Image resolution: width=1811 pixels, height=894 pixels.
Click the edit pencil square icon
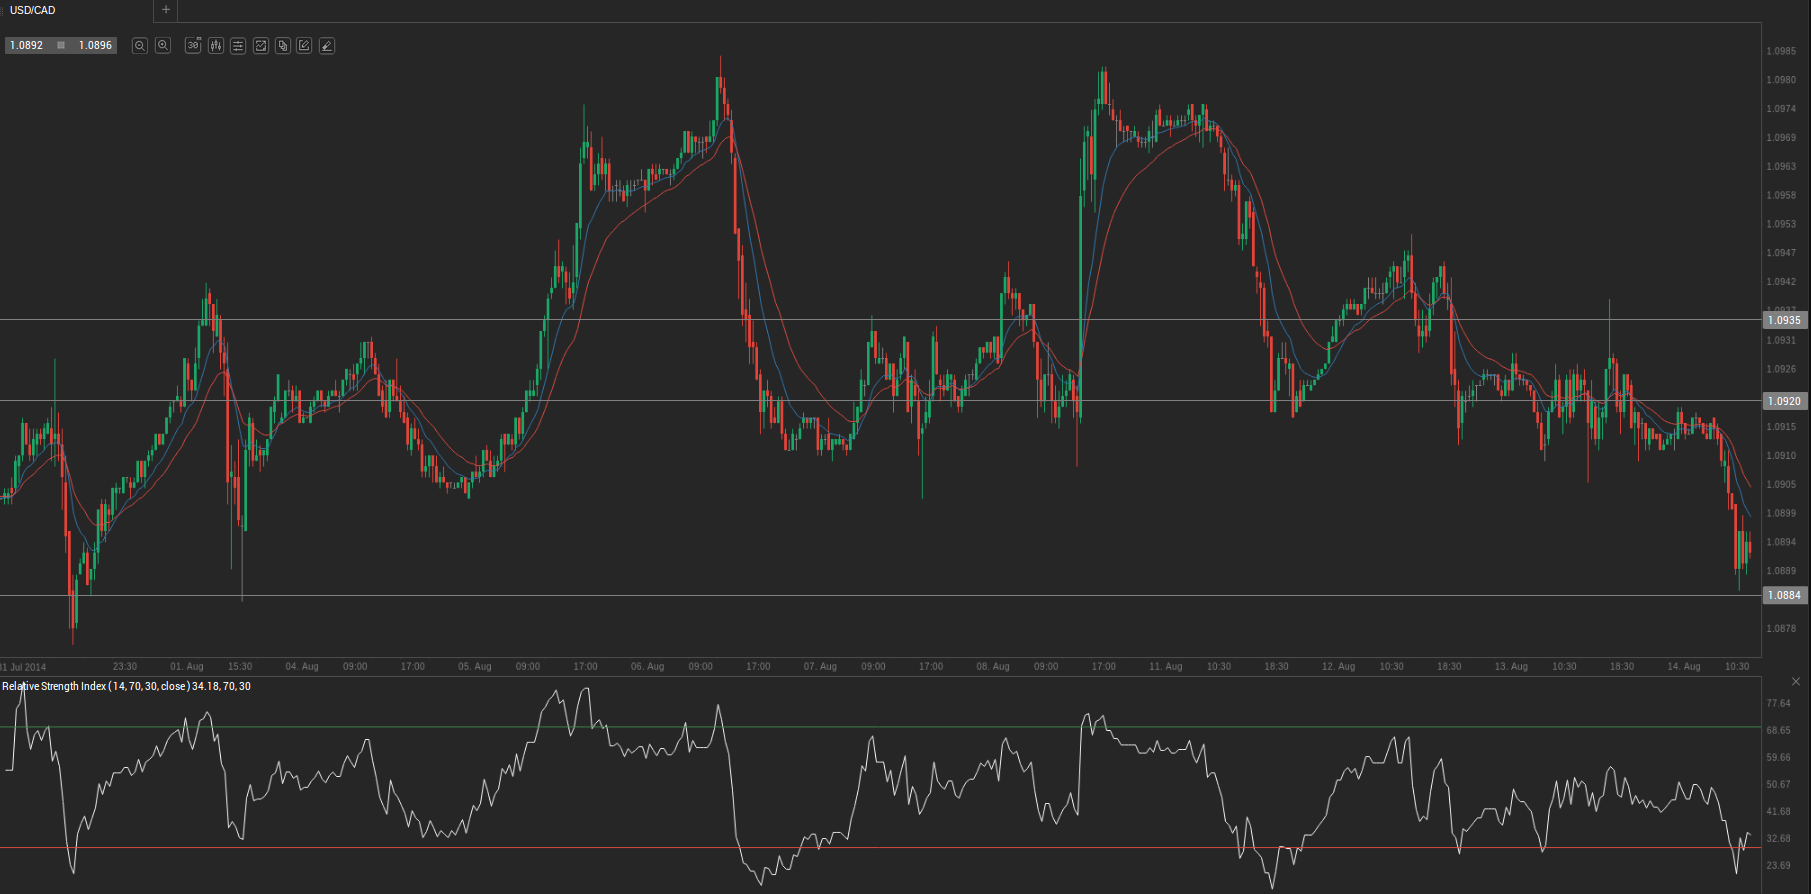click(x=304, y=46)
